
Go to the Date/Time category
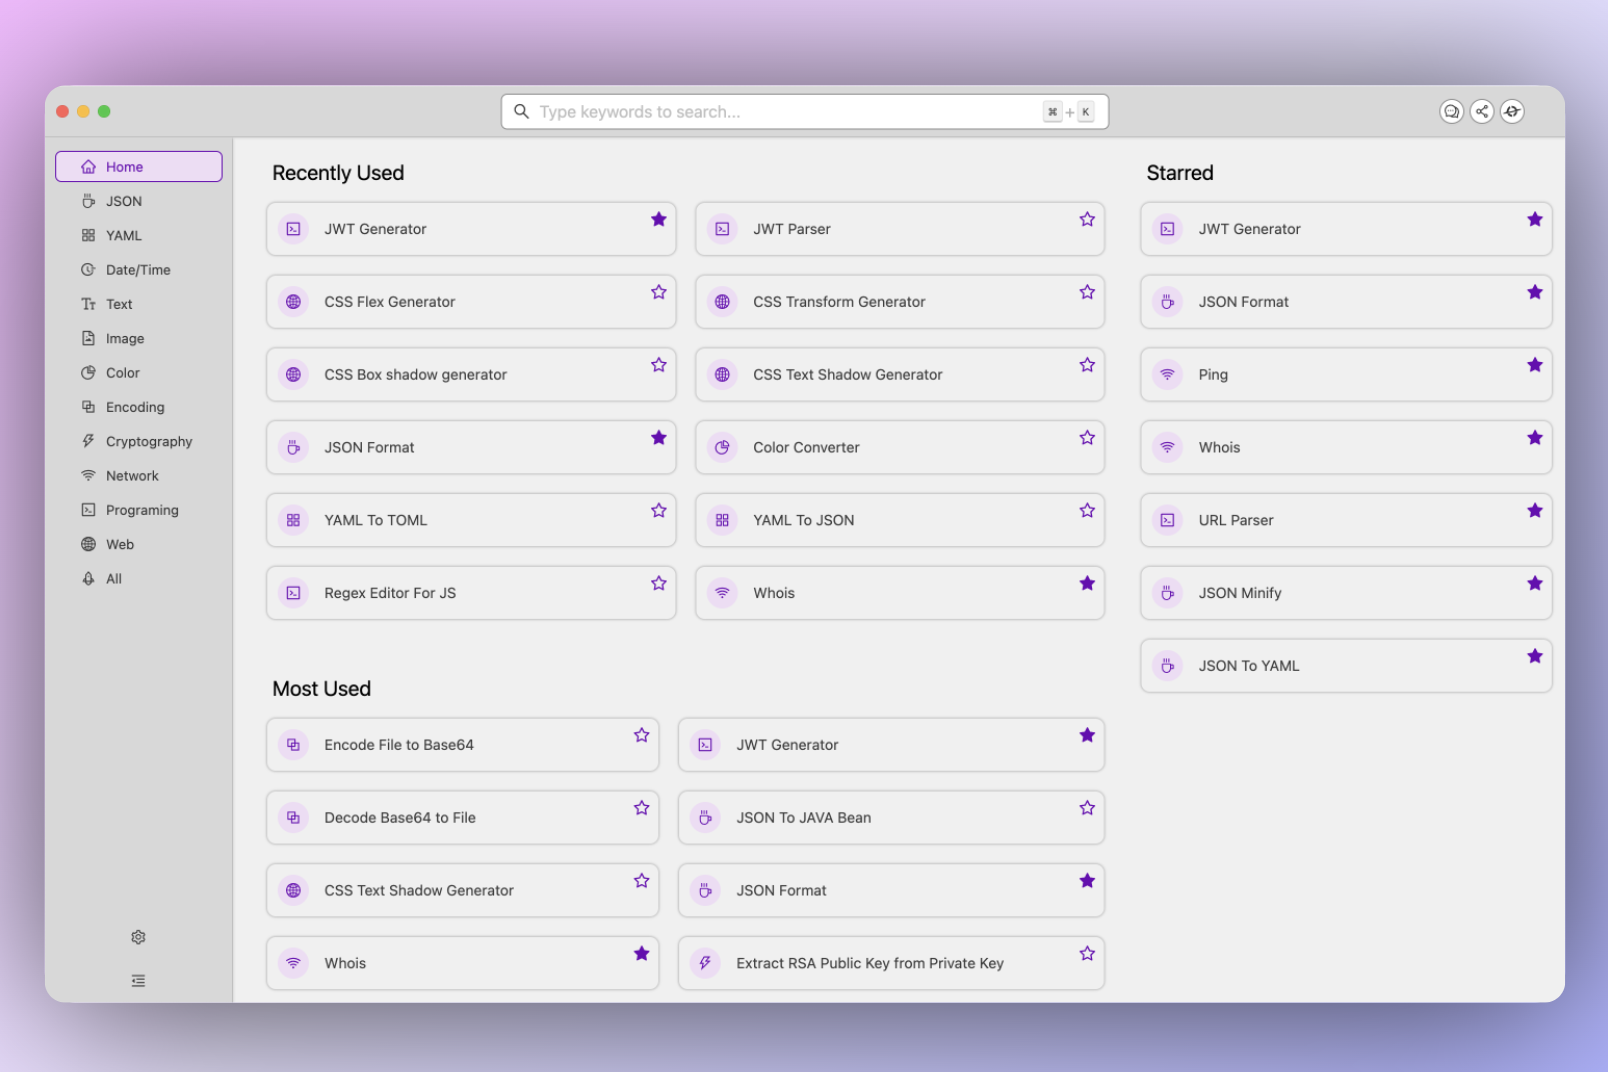[138, 270]
